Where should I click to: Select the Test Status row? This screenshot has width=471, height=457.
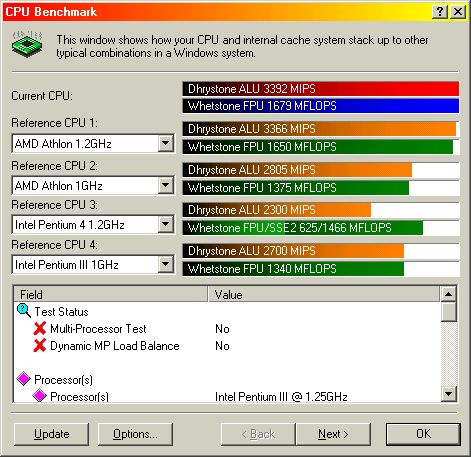pos(227,312)
